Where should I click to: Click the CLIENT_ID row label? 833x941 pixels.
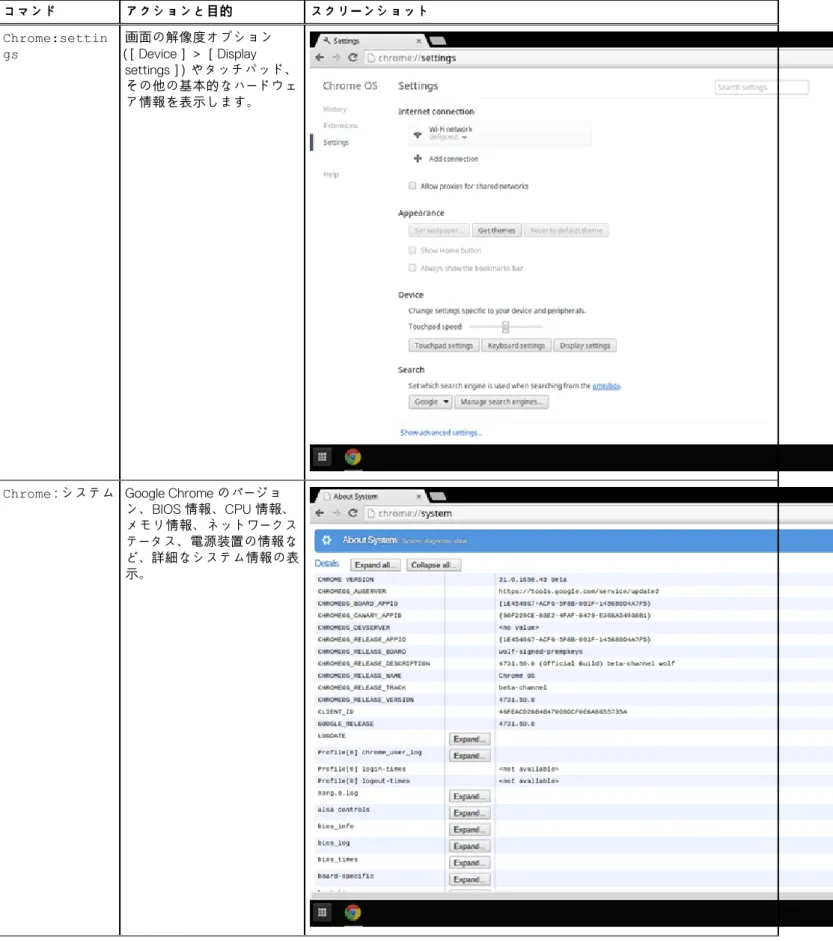point(335,712)
